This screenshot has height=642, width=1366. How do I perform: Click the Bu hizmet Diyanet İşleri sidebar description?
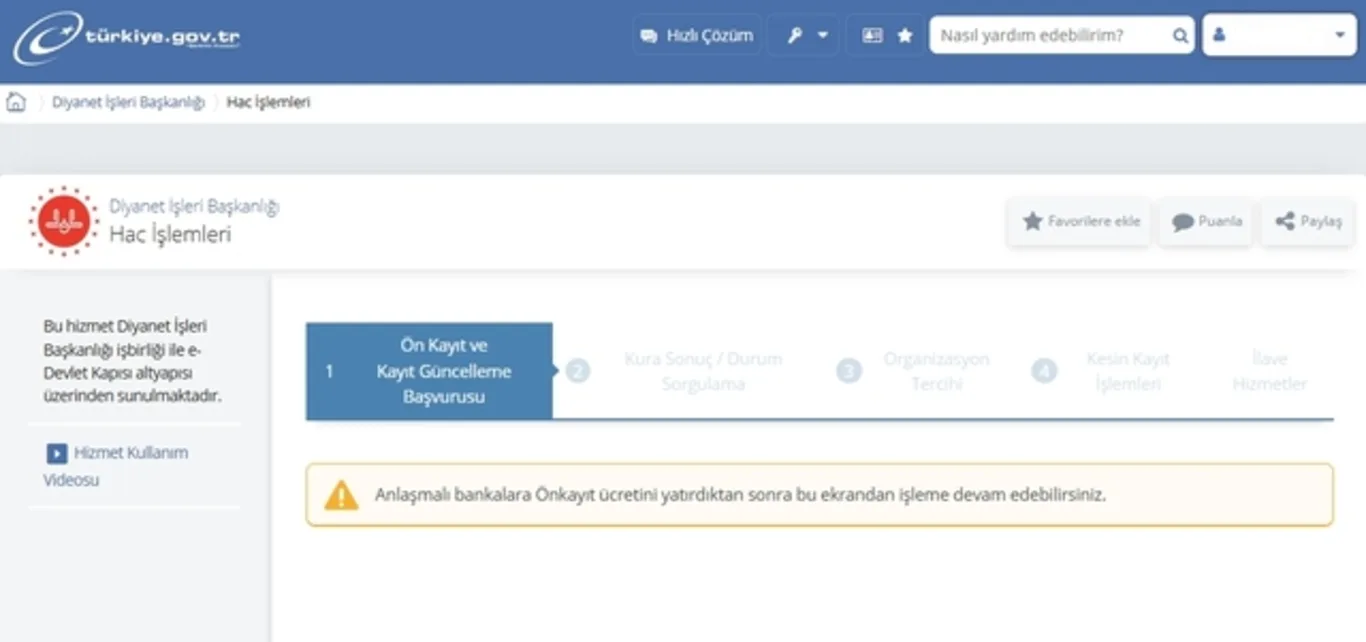133,361
